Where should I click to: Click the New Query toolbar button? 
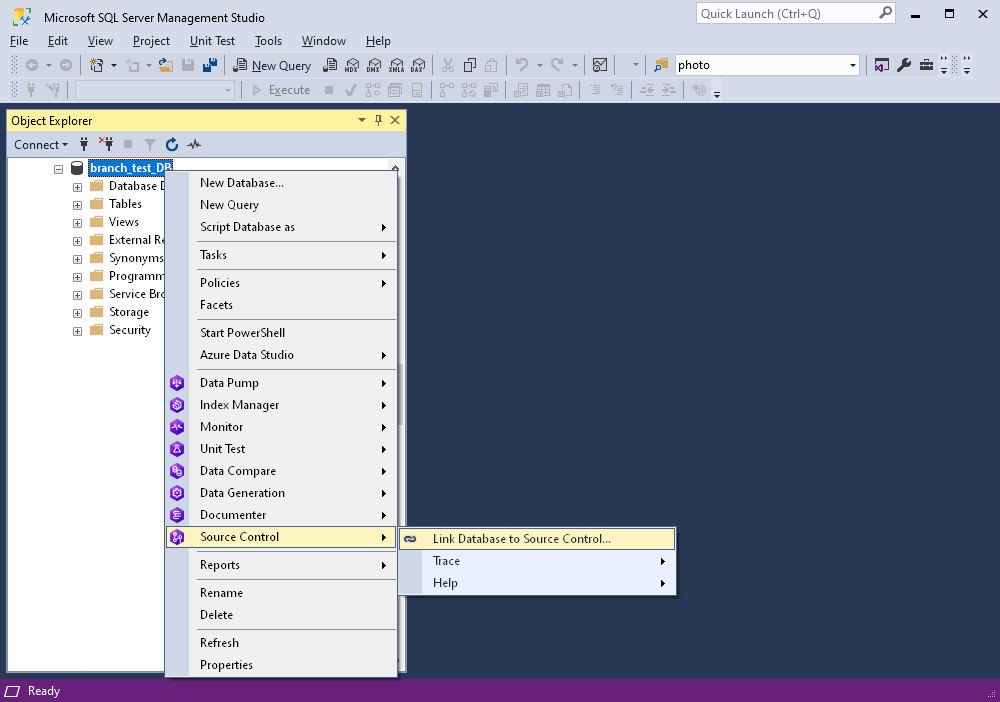coord(272,65)
